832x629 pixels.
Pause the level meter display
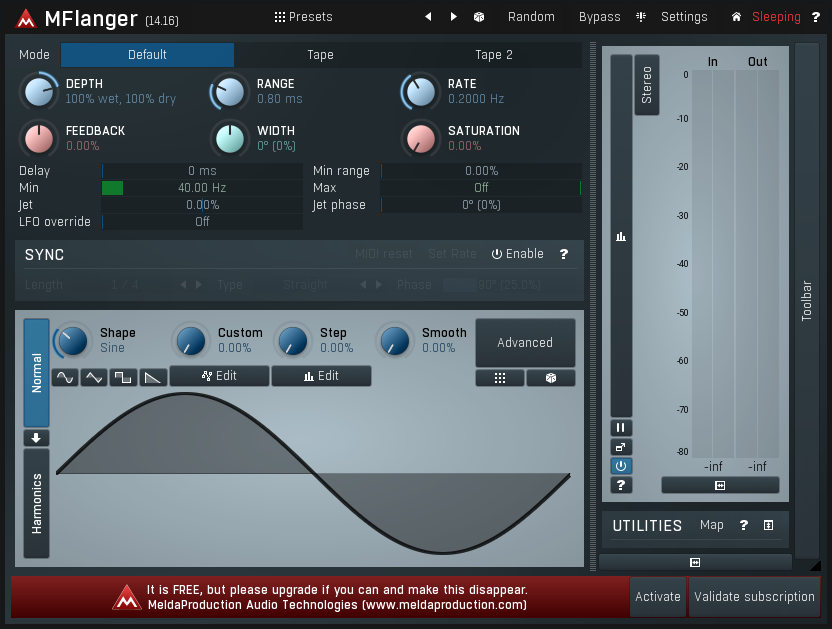click(621, 428)
